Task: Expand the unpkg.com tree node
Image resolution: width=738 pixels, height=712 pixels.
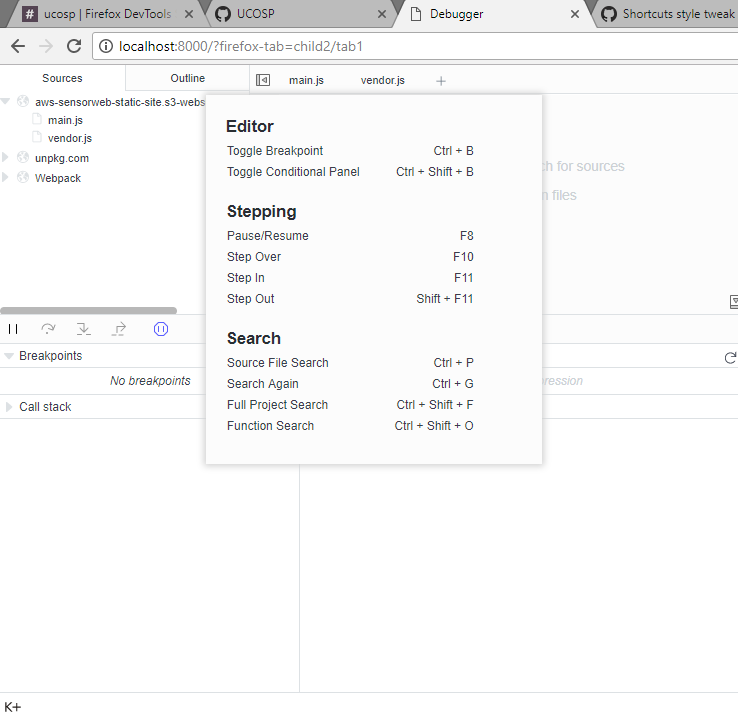Action: point(6,157)
